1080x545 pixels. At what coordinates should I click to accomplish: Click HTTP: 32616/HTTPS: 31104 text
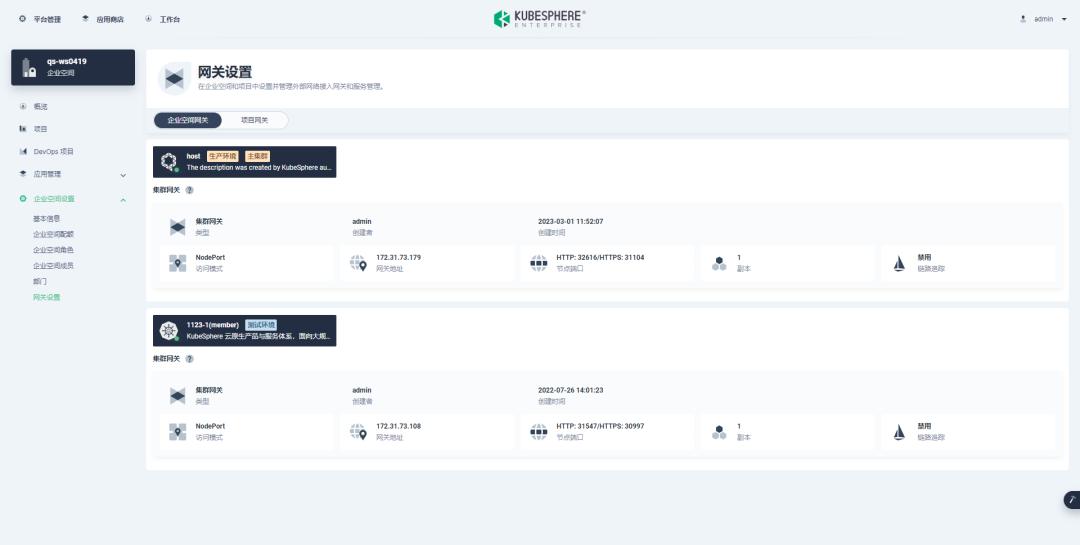pyautogui.click(x=600, y=258)
